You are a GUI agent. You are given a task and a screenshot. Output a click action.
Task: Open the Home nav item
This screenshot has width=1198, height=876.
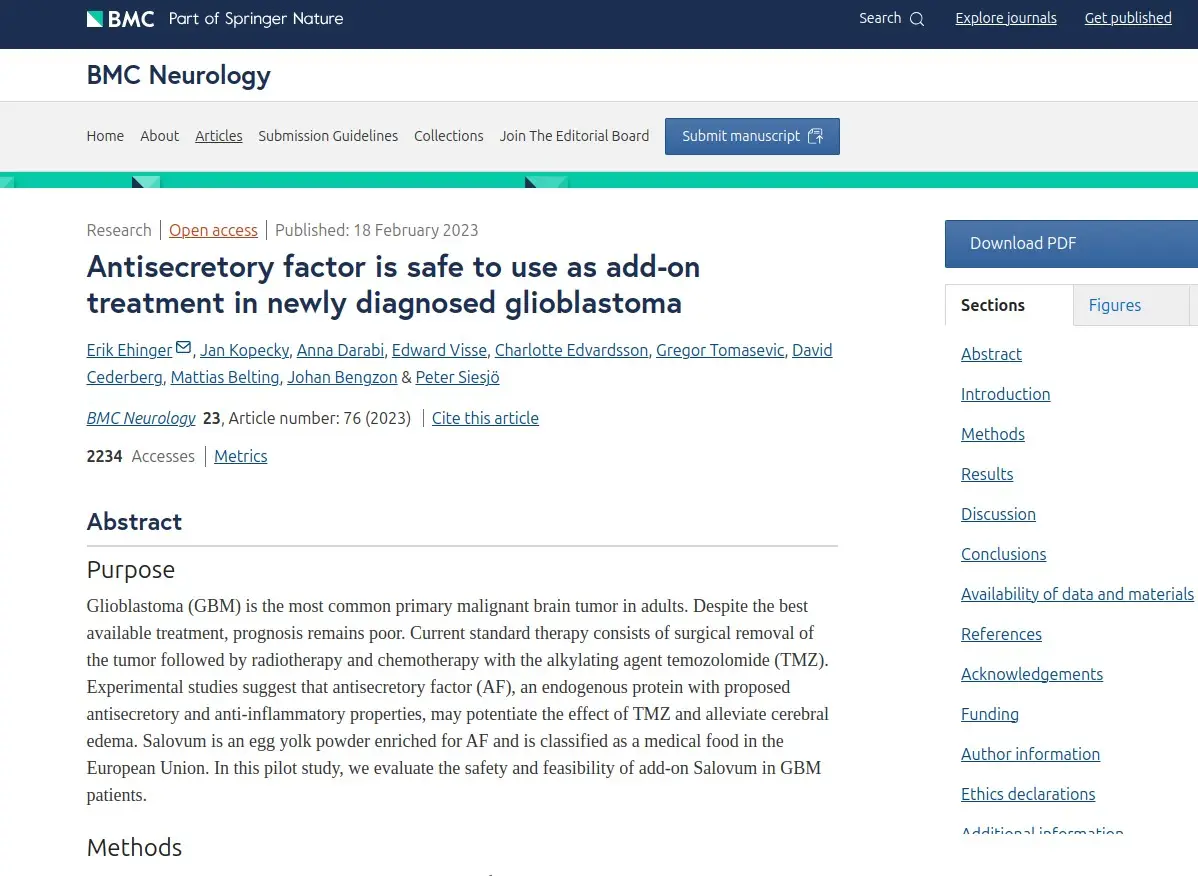[105, 136]
